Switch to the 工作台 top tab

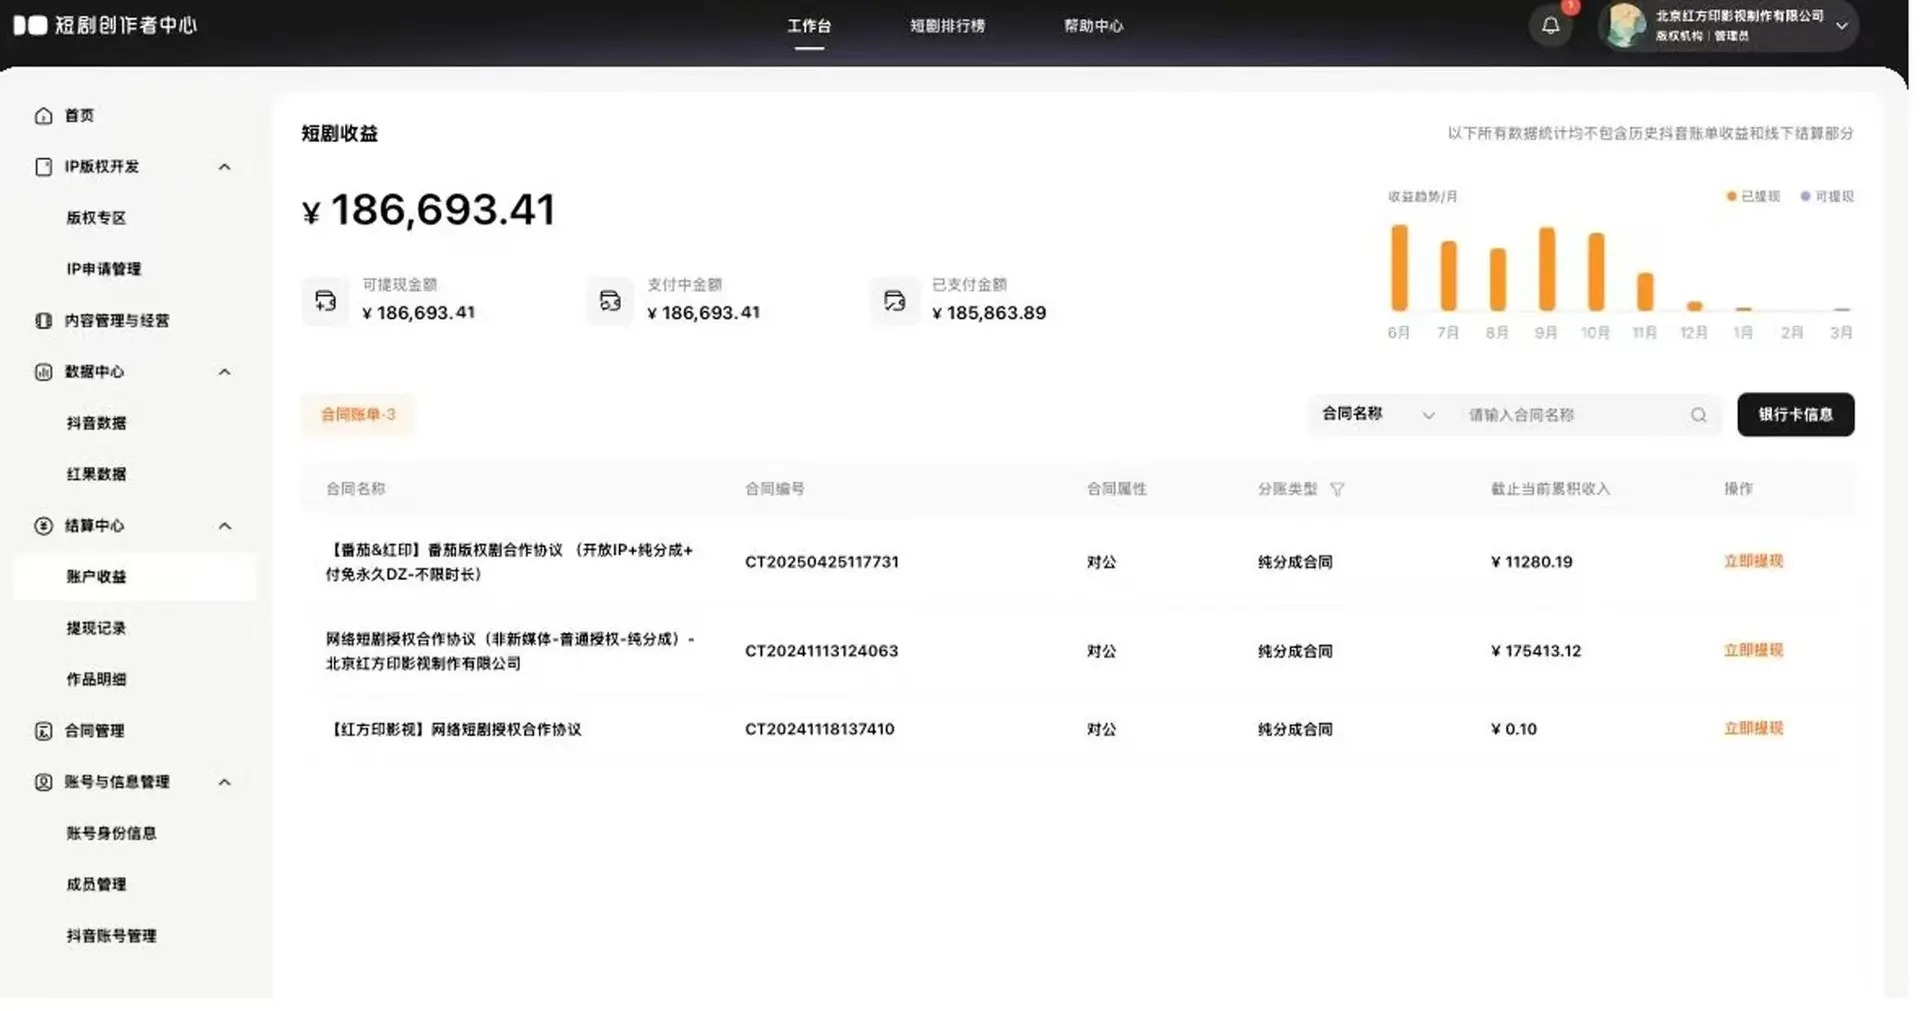pyautogui.click(x=809, y=26)
